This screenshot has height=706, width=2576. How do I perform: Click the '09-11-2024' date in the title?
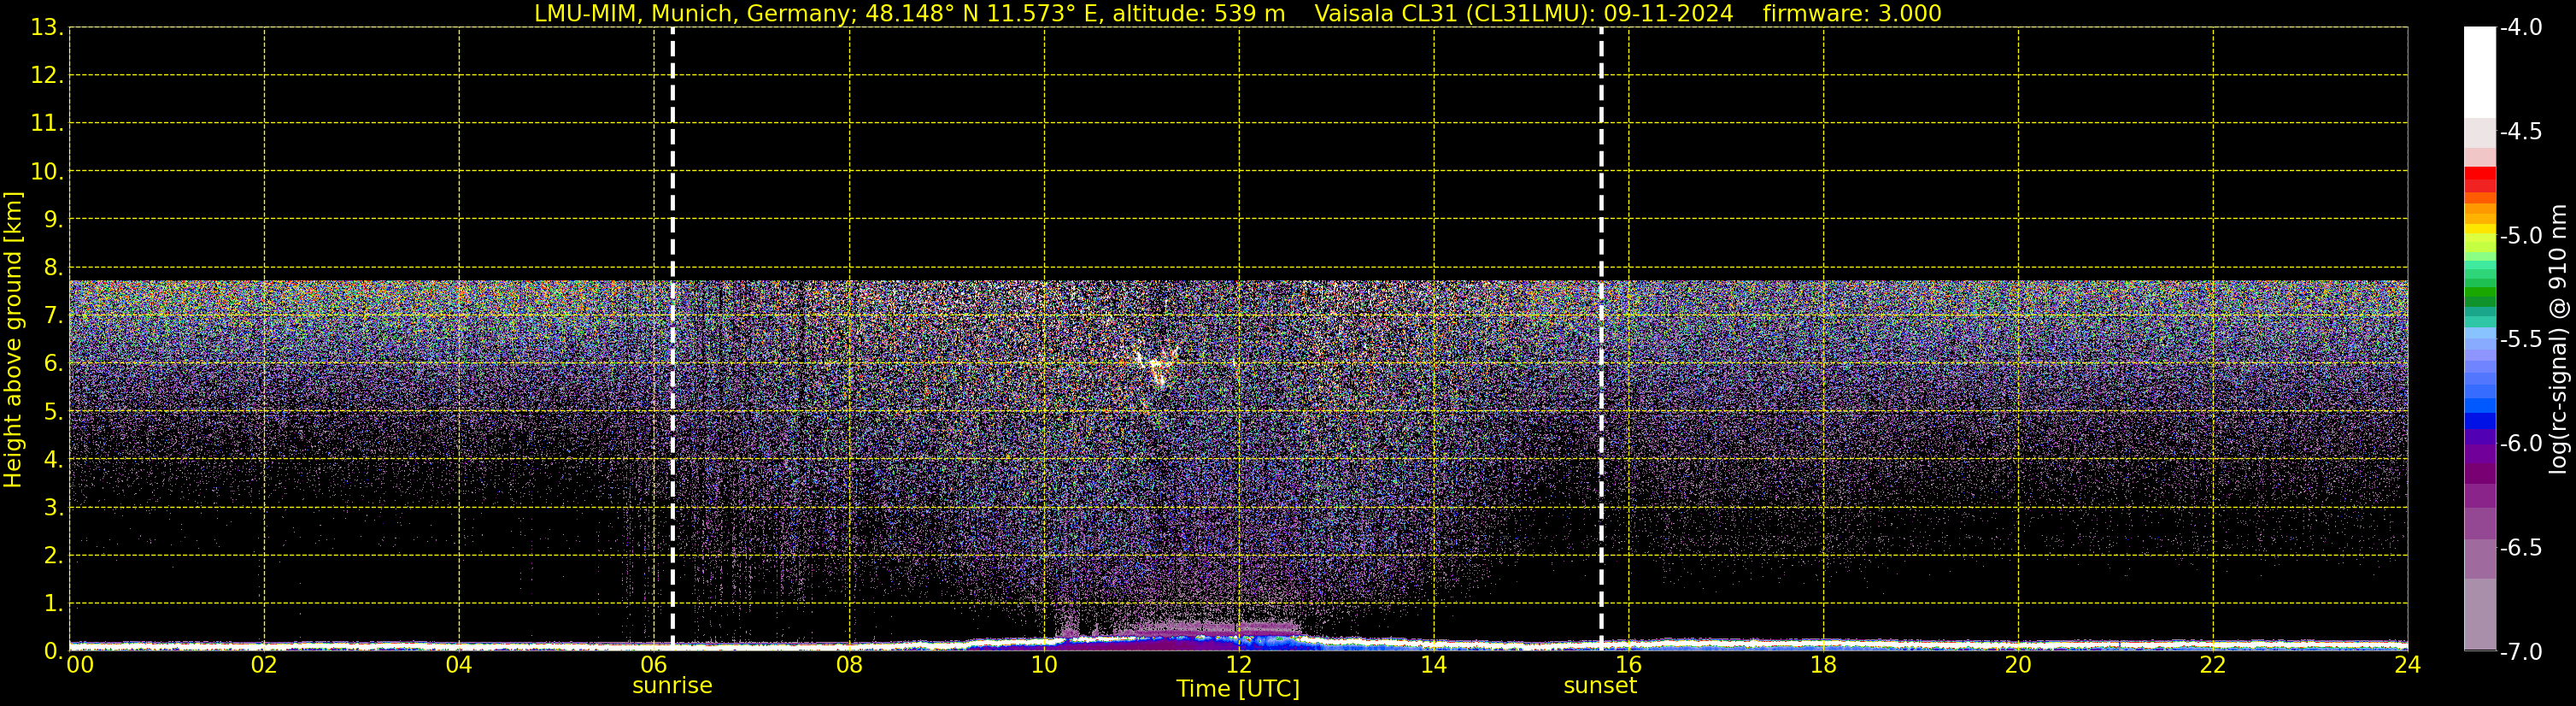(1668, 14)
